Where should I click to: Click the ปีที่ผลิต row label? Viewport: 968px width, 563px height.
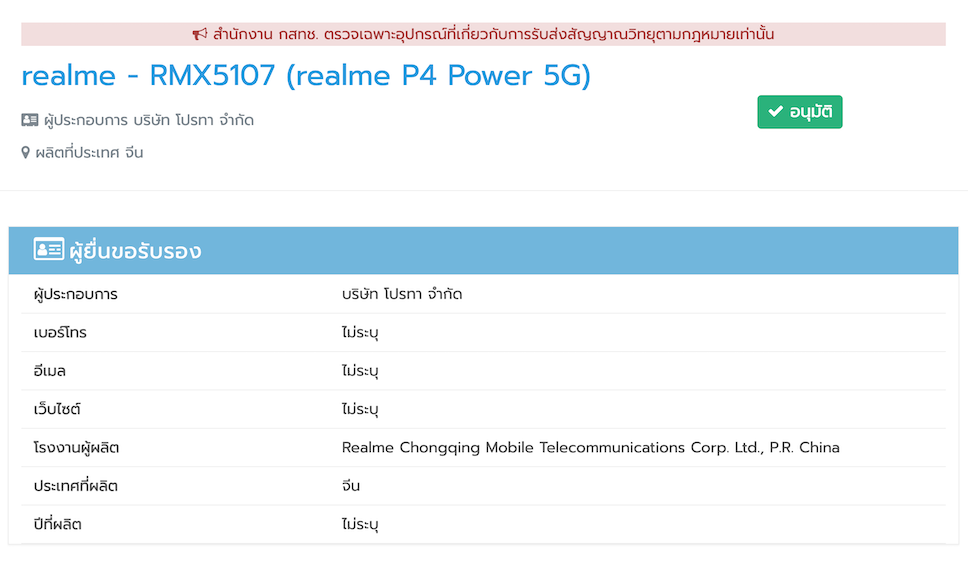click(56, 524)
